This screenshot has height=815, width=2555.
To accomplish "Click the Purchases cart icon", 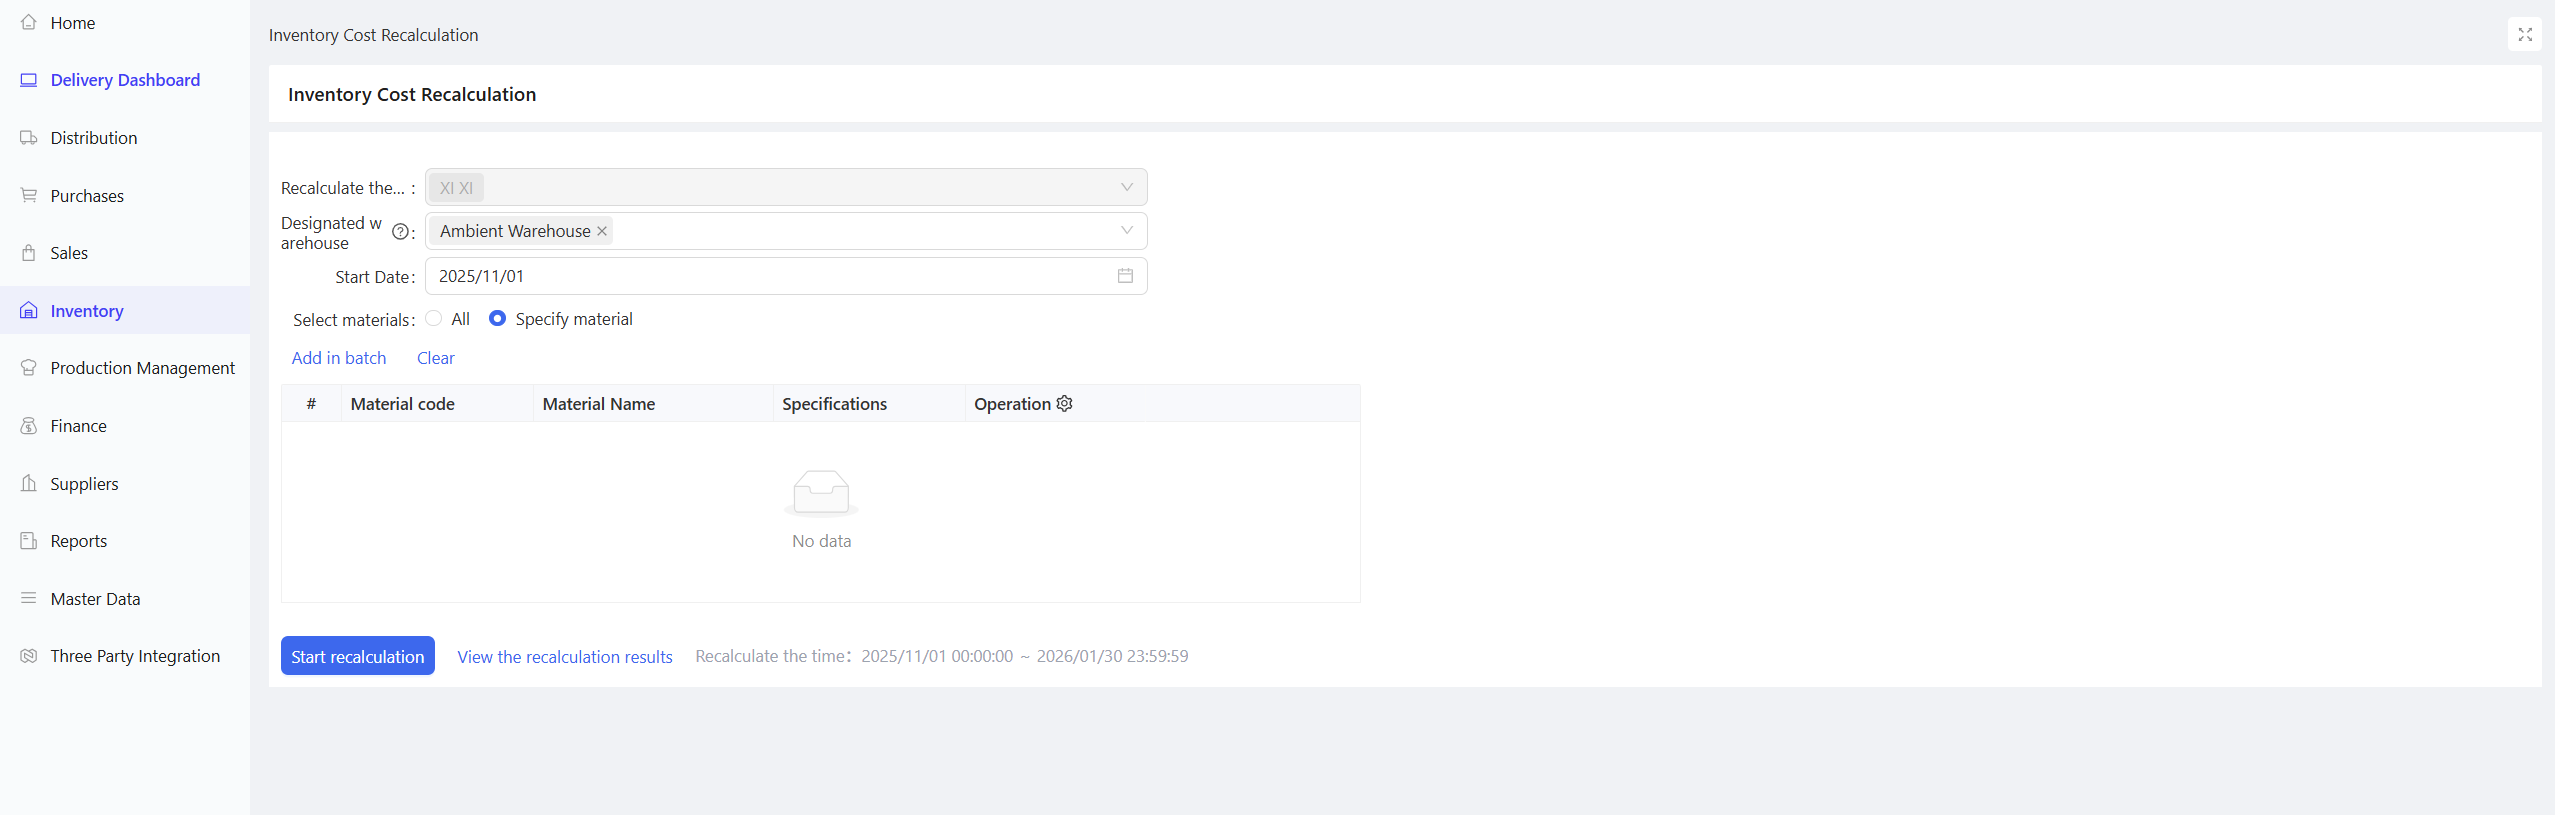I will [x=29, y=196].
